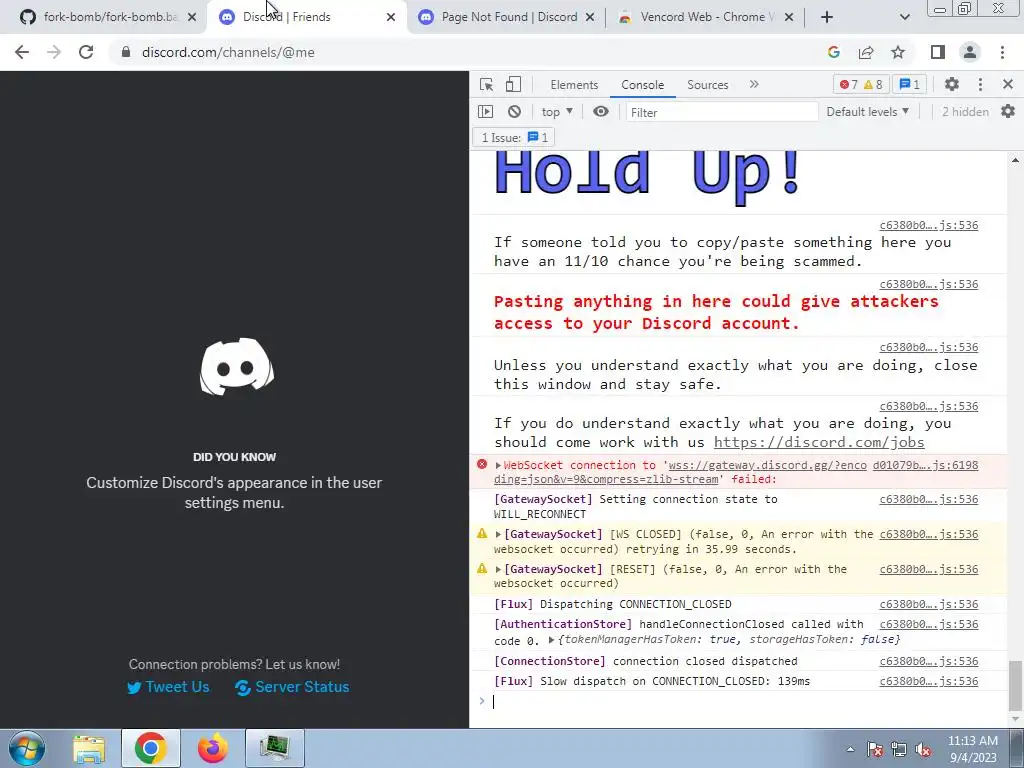This screenshot has width=1024, height=768.
Task: Open the Default levels dropdown
Action: 867,112
